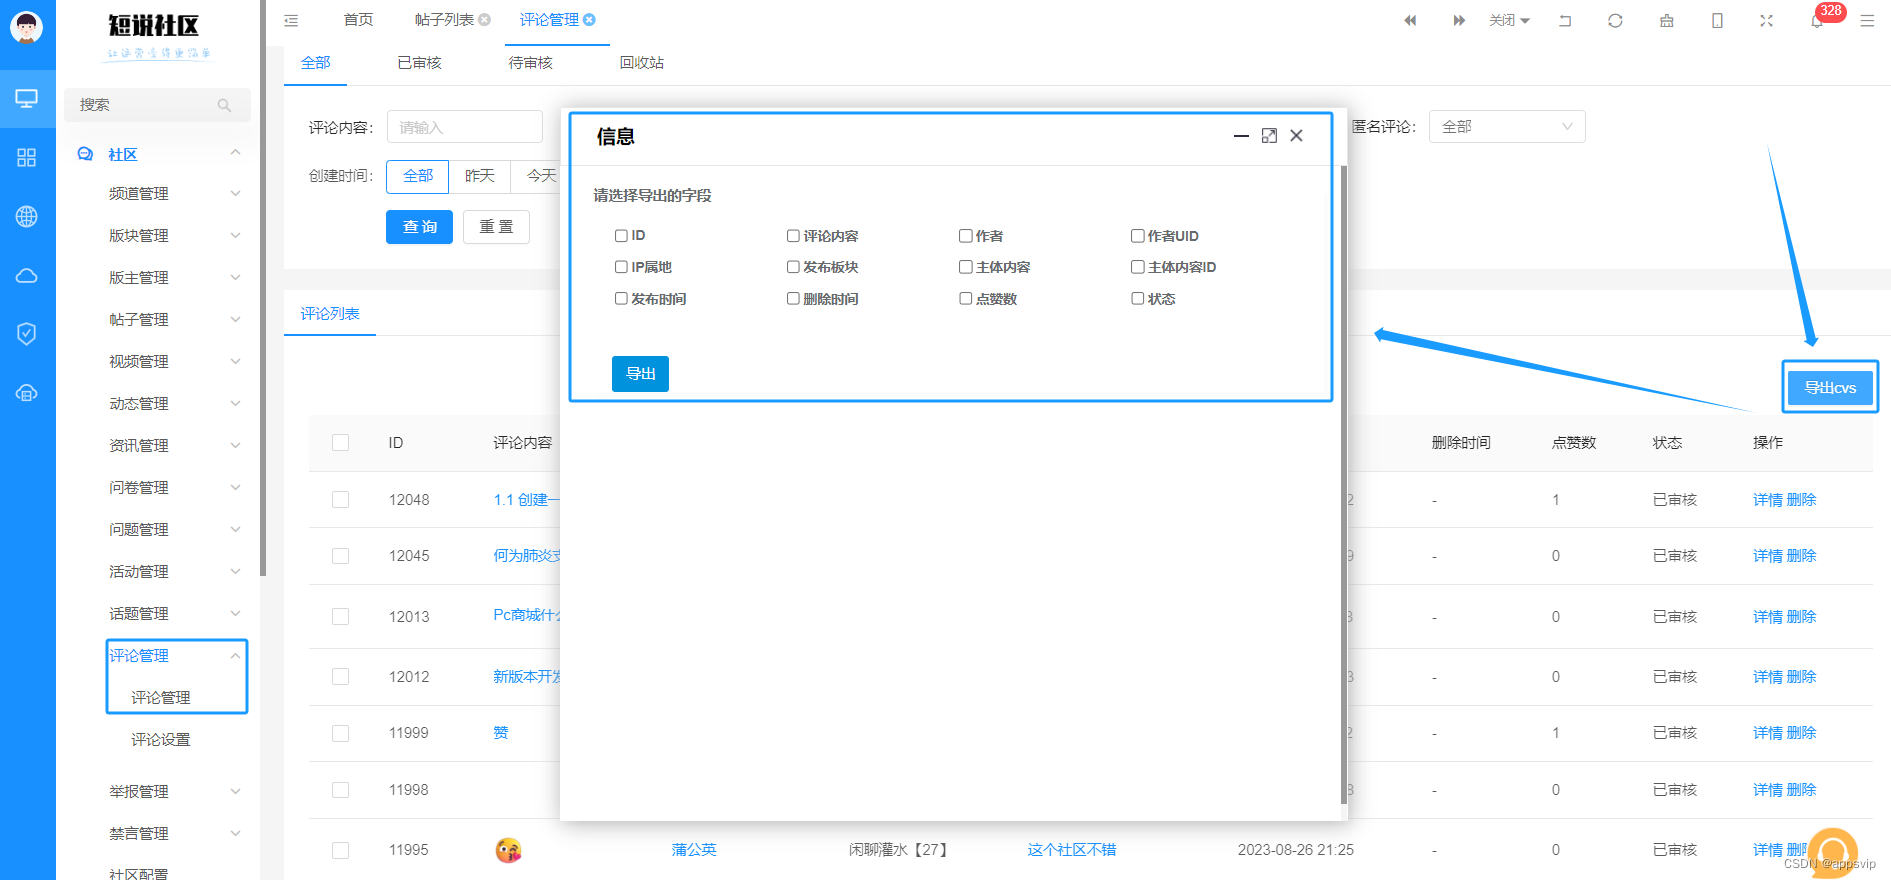Viewport: 1891px width, 880px height.
Task: Open the user avatar in the sidebar
Action: 27,27
